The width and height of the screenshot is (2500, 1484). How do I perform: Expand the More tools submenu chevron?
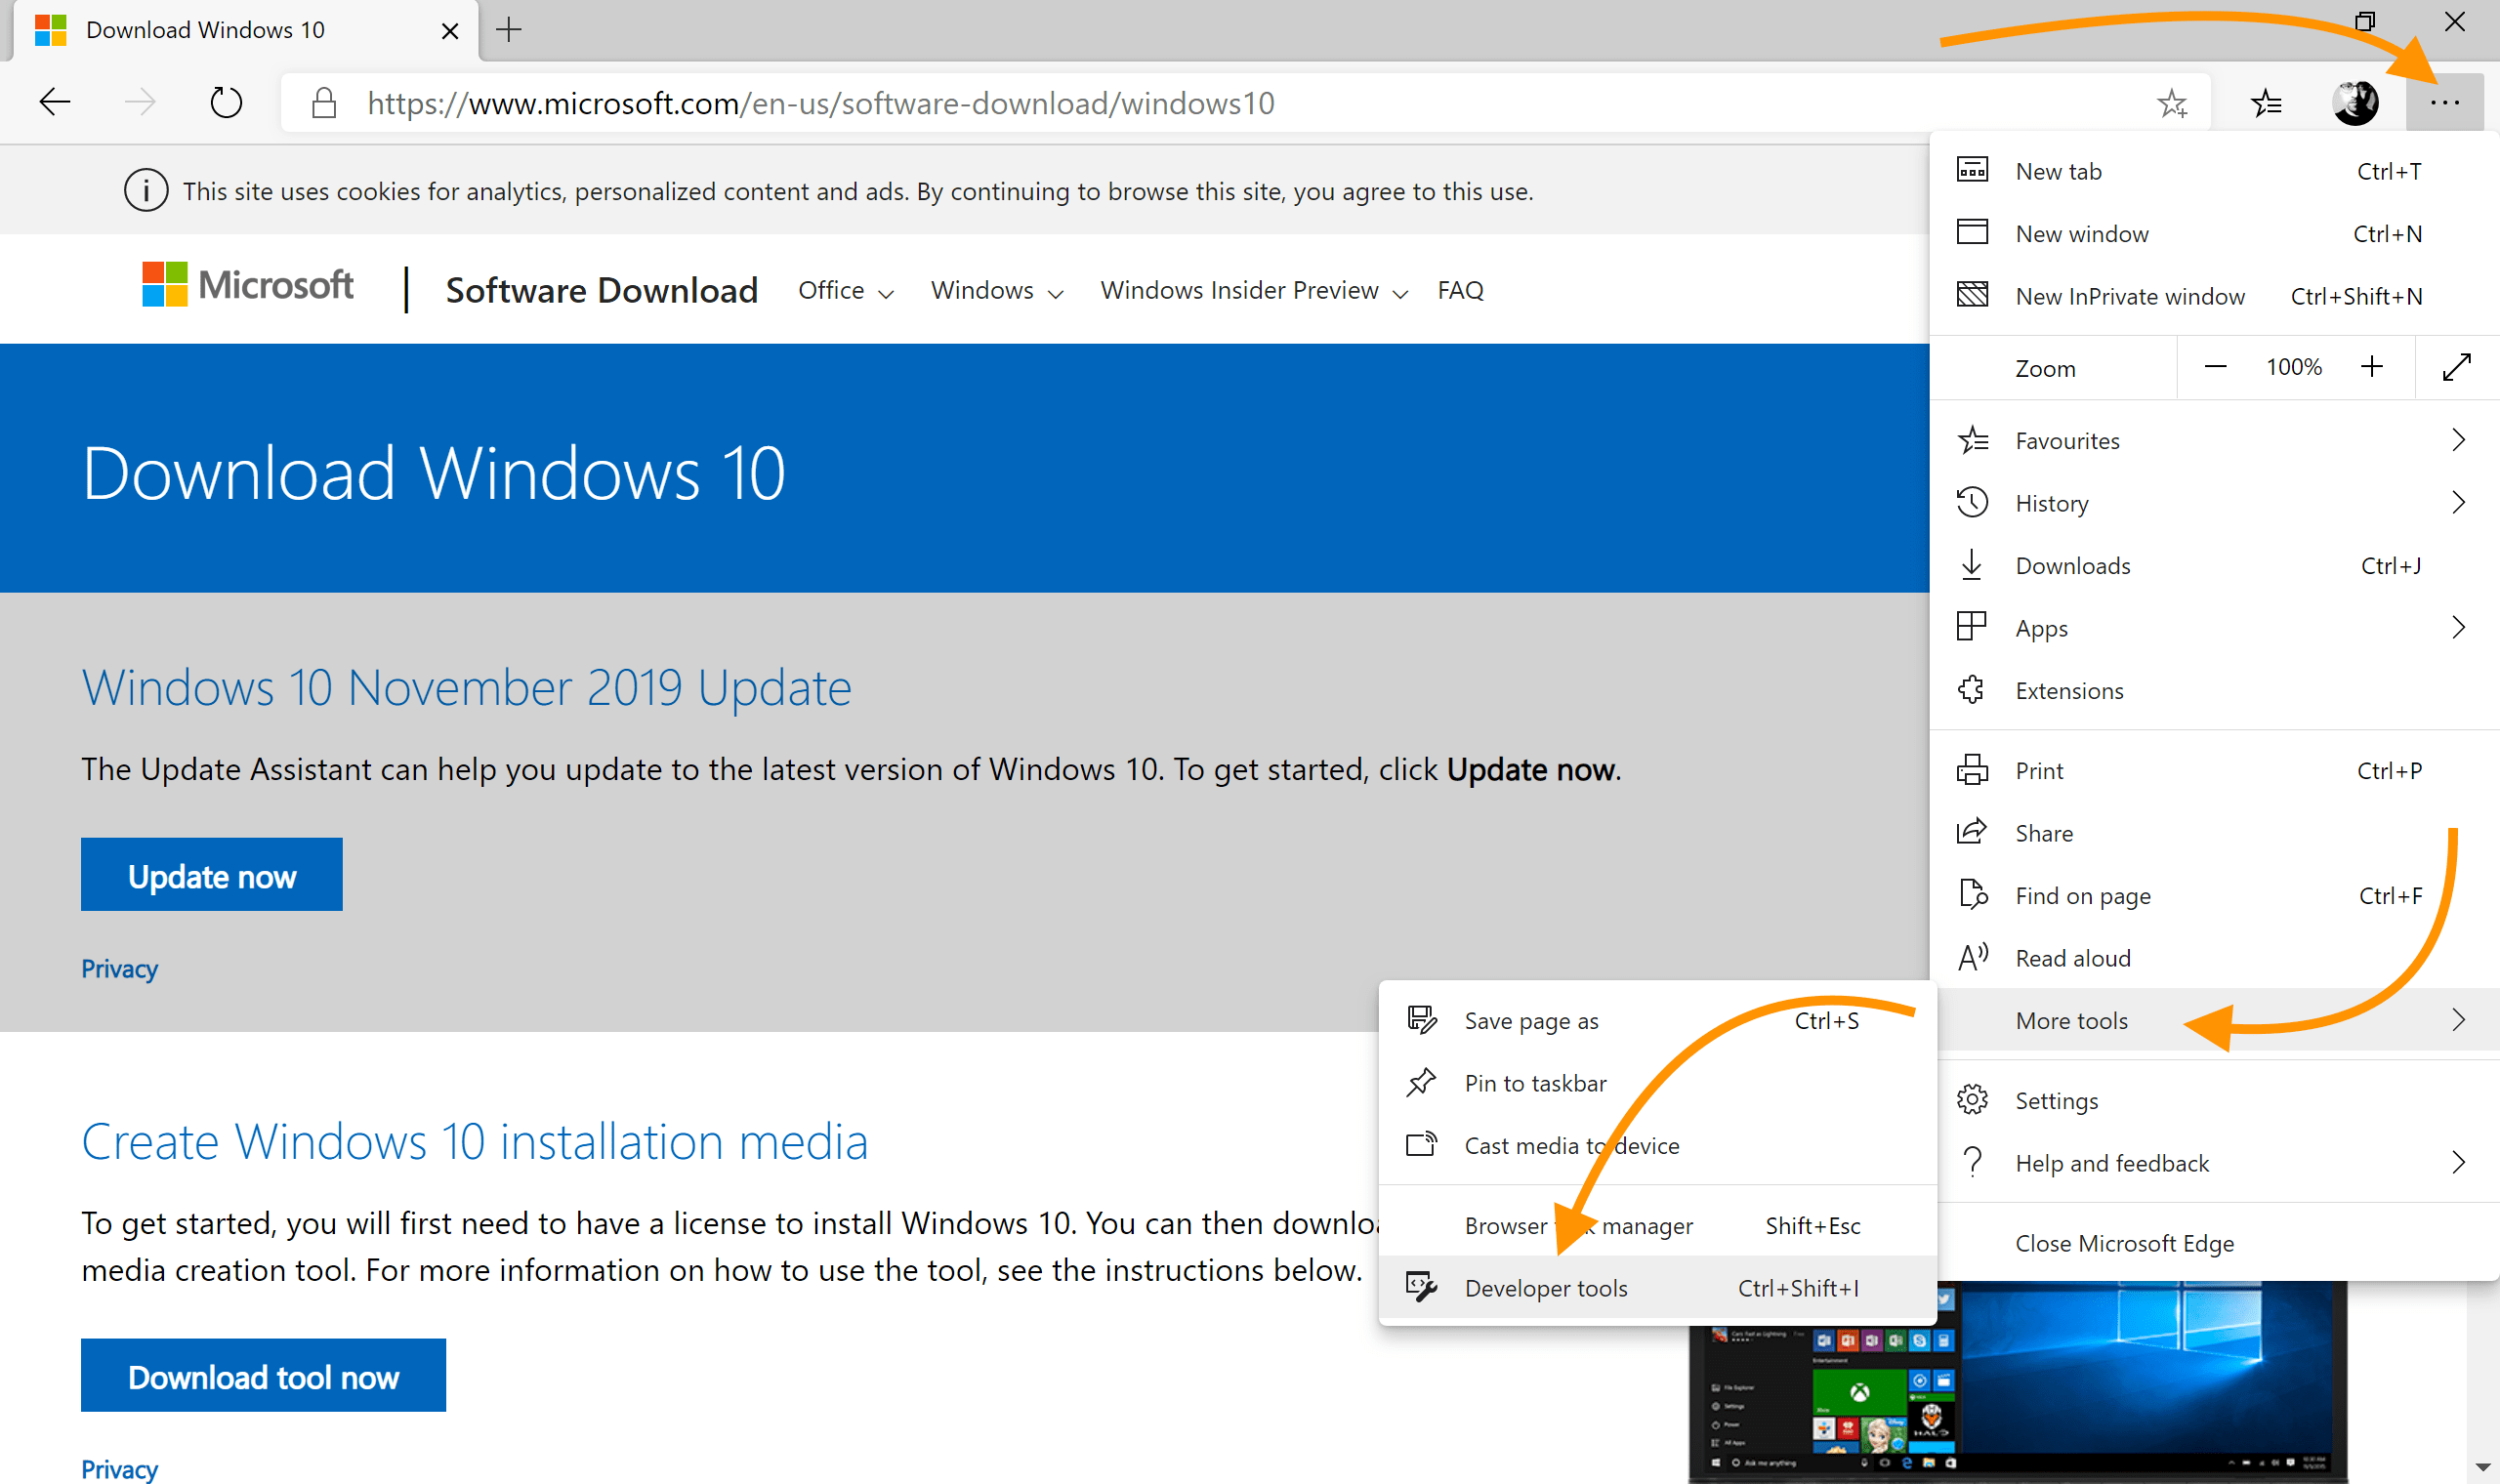pos(2459,1020)
